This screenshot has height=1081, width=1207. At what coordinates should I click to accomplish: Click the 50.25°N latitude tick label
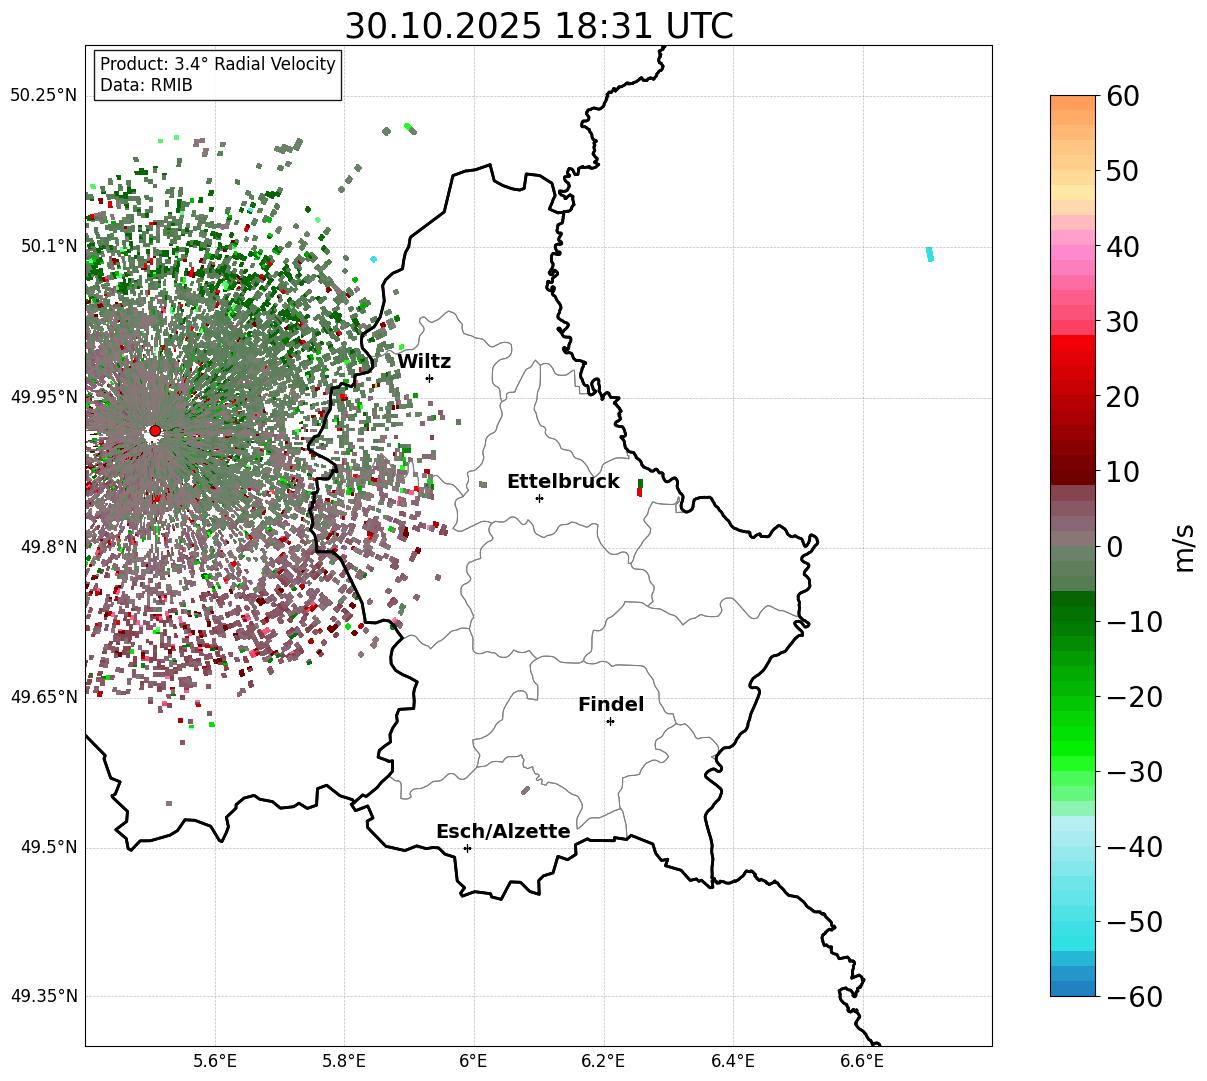[43, 96]
